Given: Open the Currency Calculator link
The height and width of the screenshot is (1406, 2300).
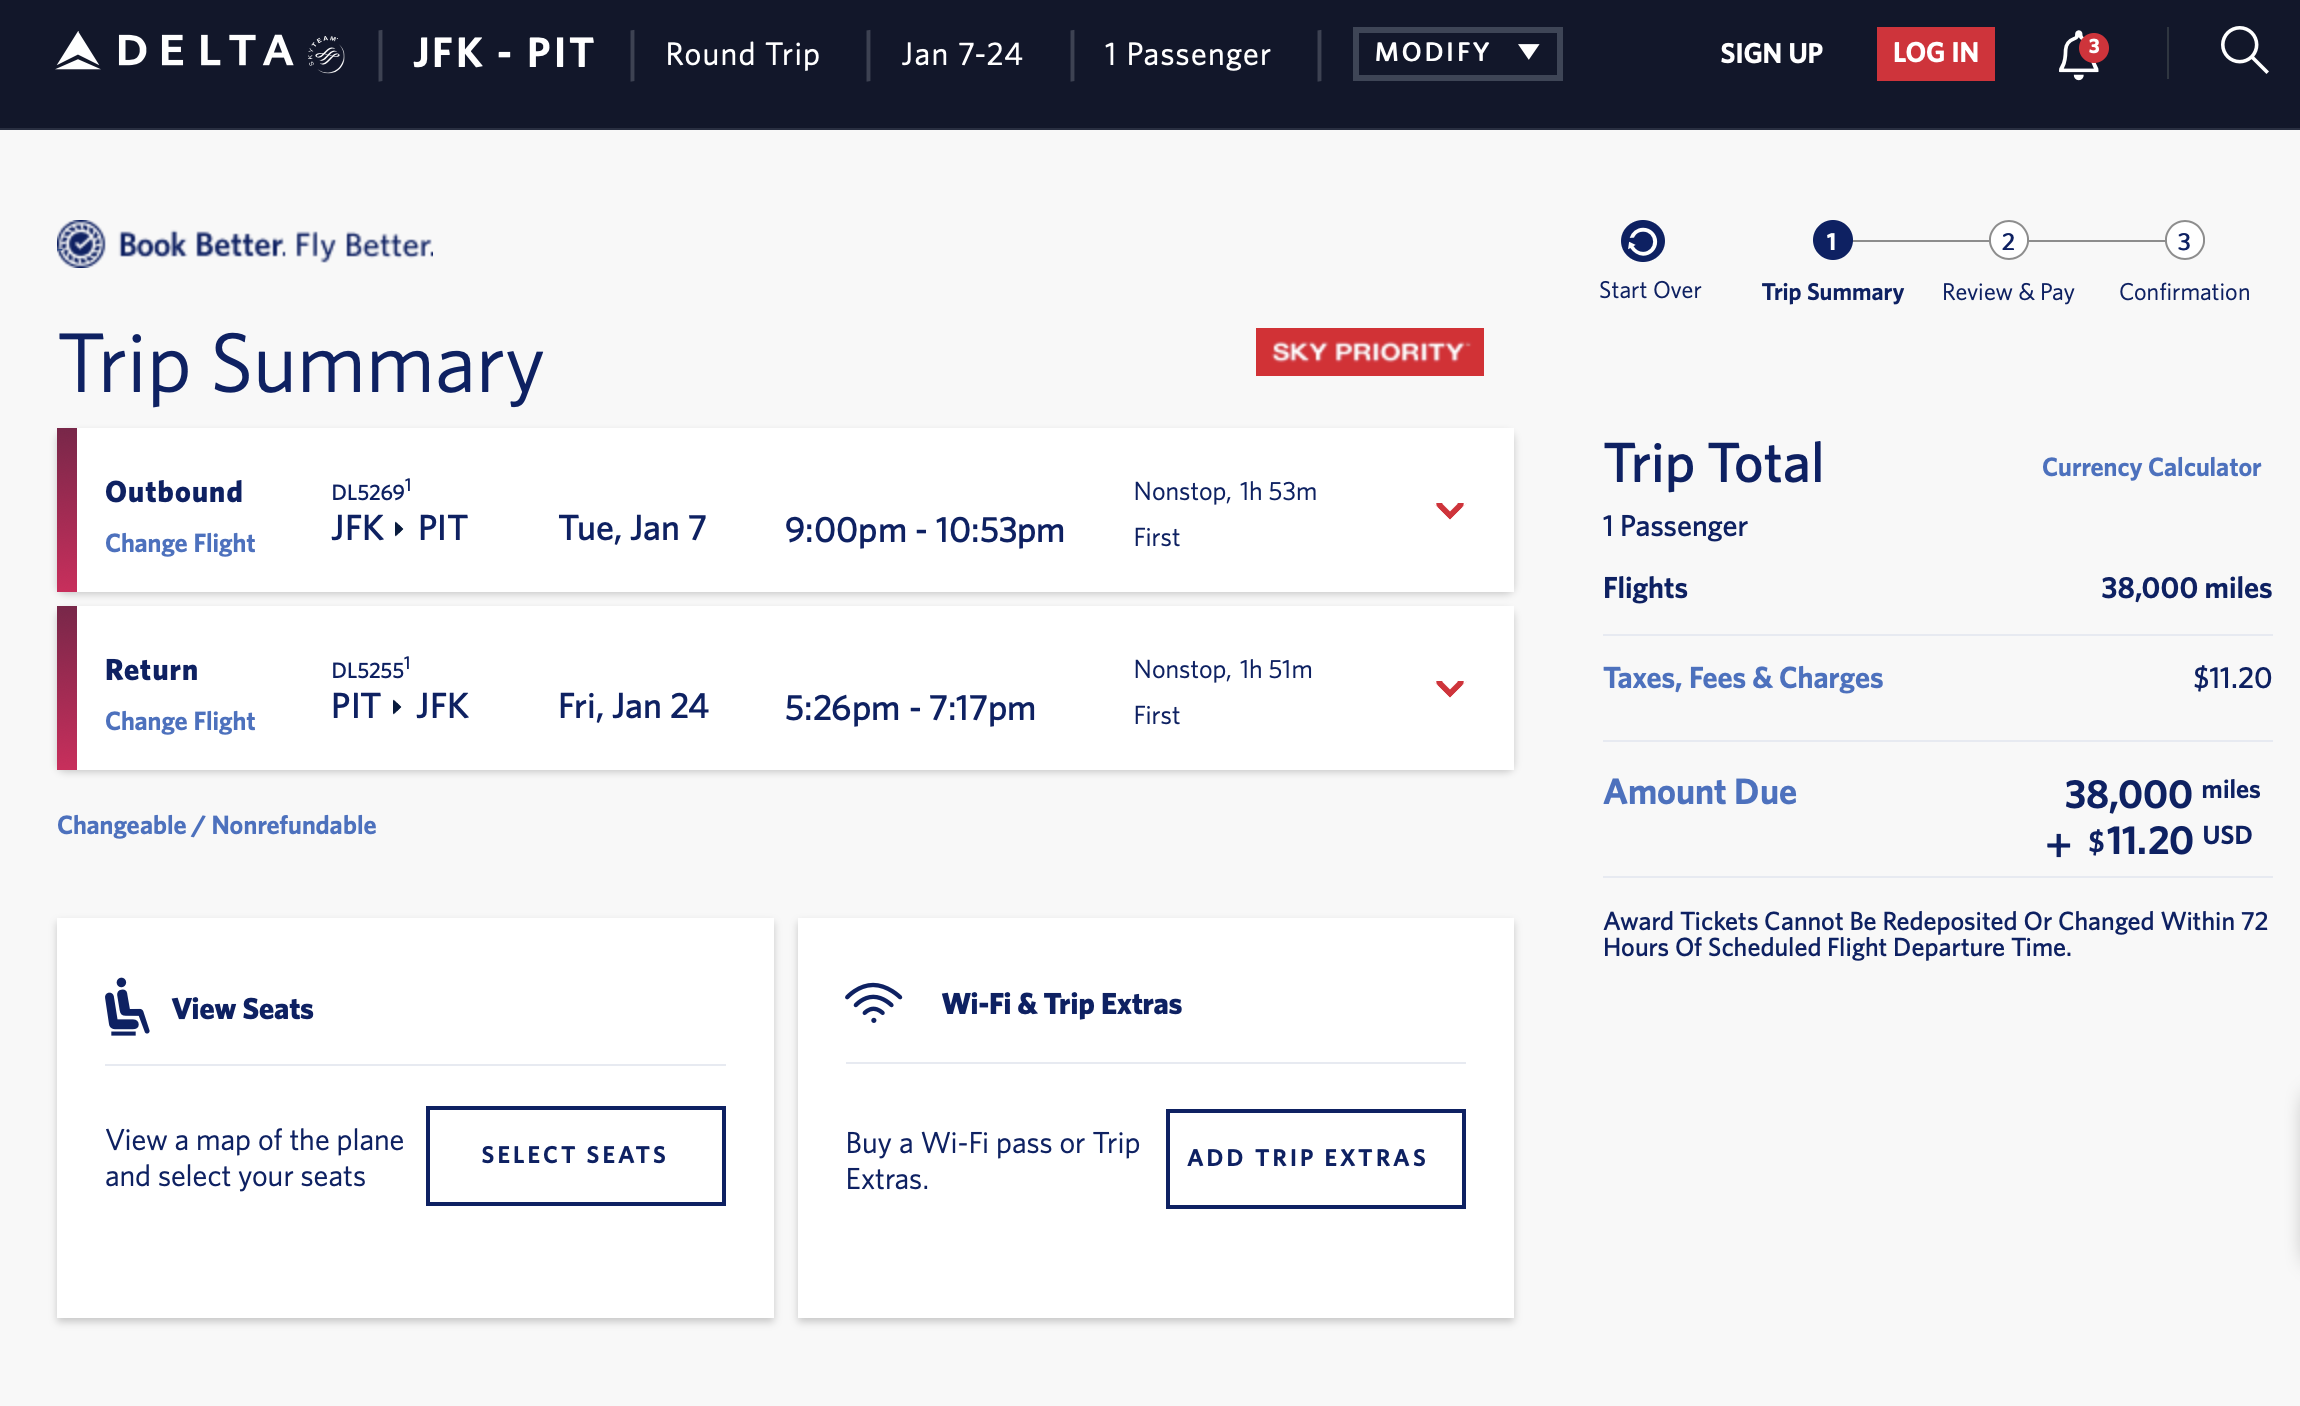Looking at the screenshot, I should pyautogui.click(x=2150, y=467).
